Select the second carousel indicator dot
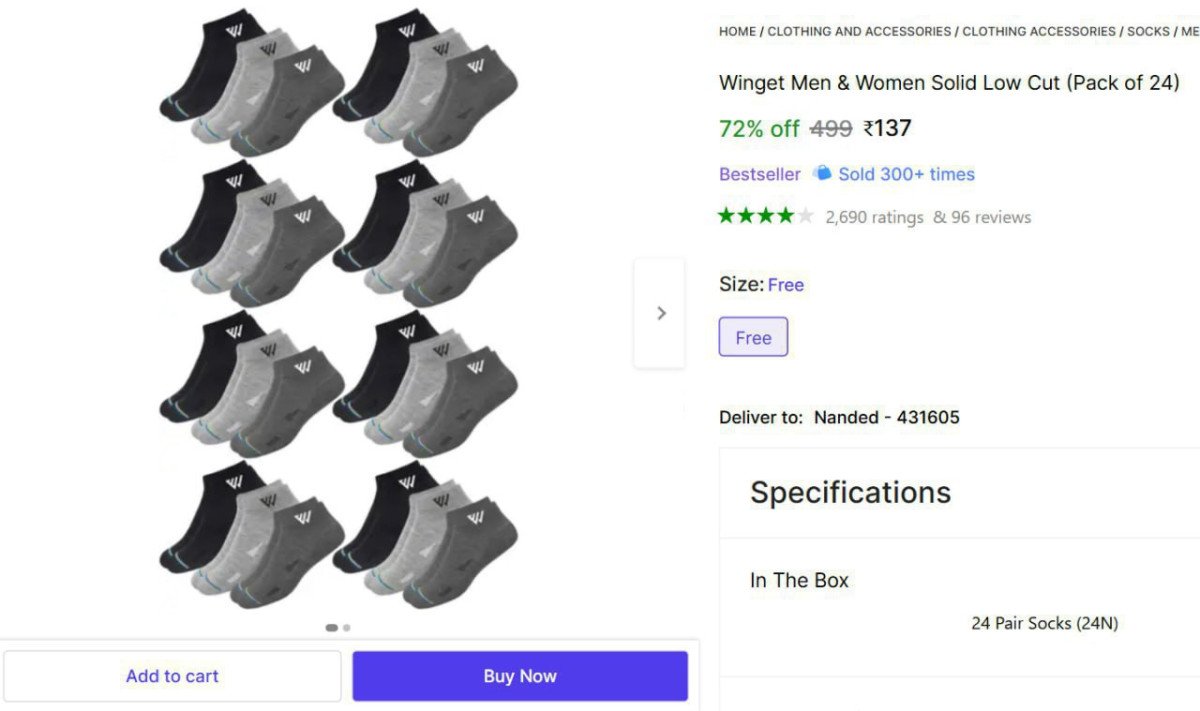The height and width of the screenshot is (711, 1200). point(347,628)
